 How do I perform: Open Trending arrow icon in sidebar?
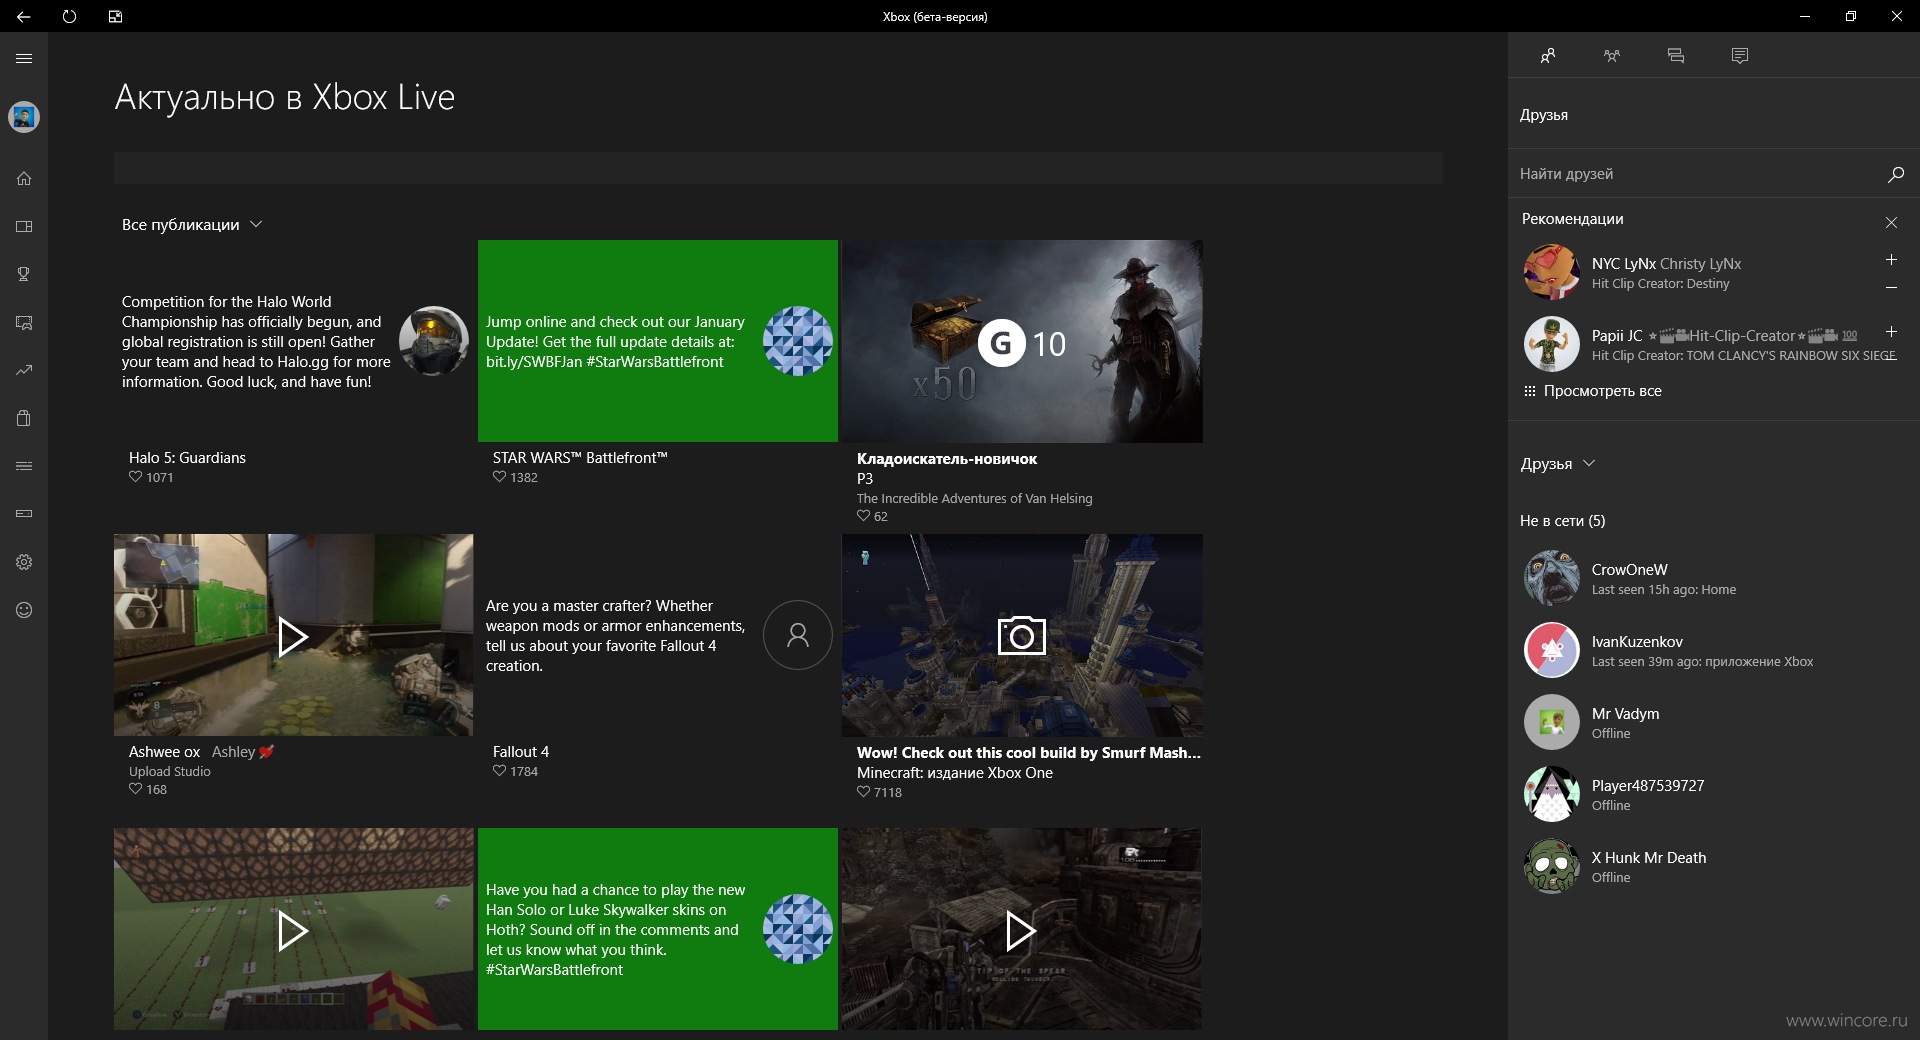pyautogui.click(x=24, y=370)
